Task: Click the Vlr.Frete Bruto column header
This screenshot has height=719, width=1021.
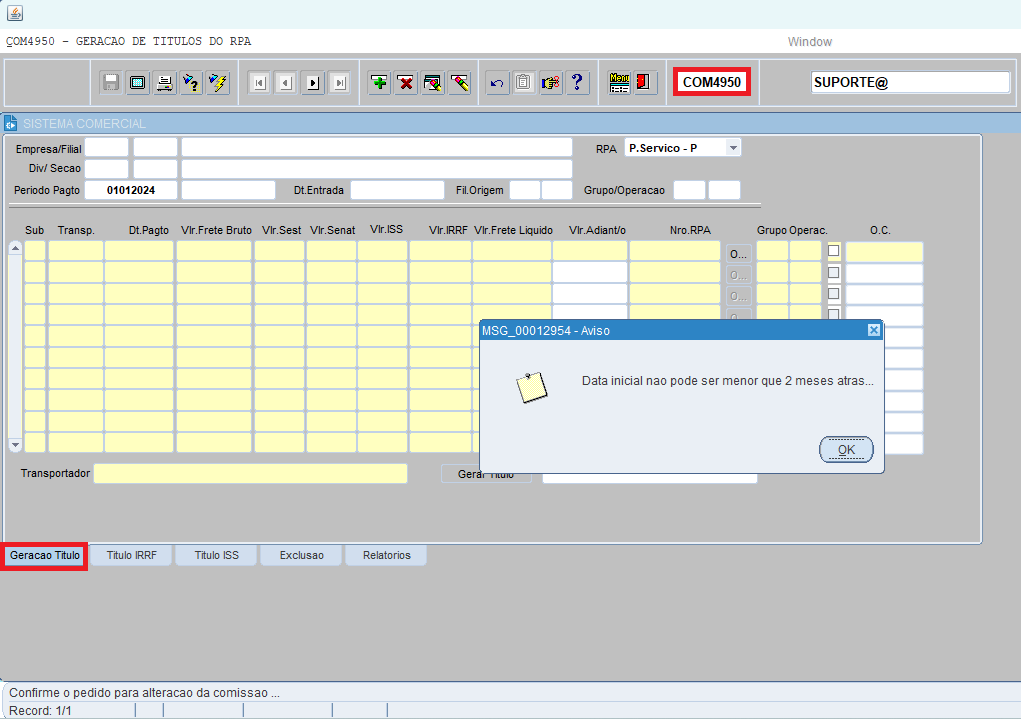Action: click(x=216, y=230)
